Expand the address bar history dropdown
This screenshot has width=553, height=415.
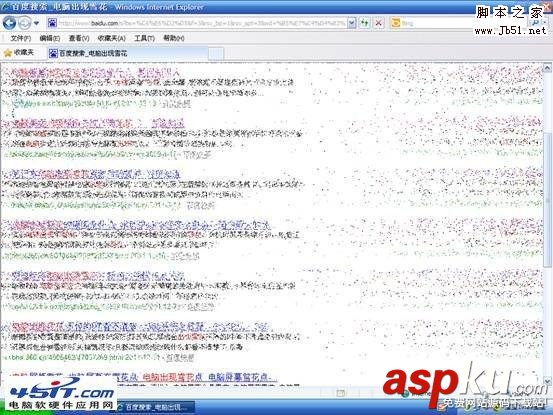(352, 23)
